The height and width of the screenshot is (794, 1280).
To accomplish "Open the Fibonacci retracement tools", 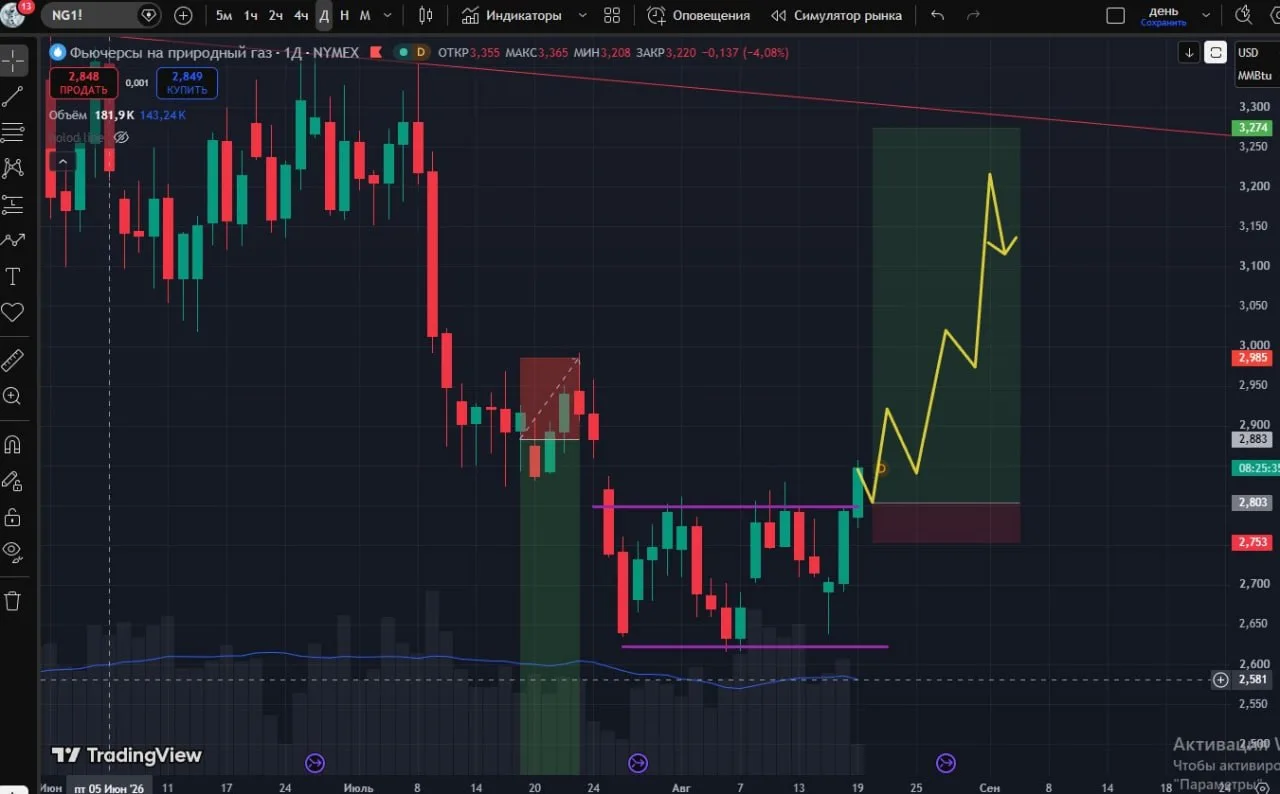I will [13, 132].
